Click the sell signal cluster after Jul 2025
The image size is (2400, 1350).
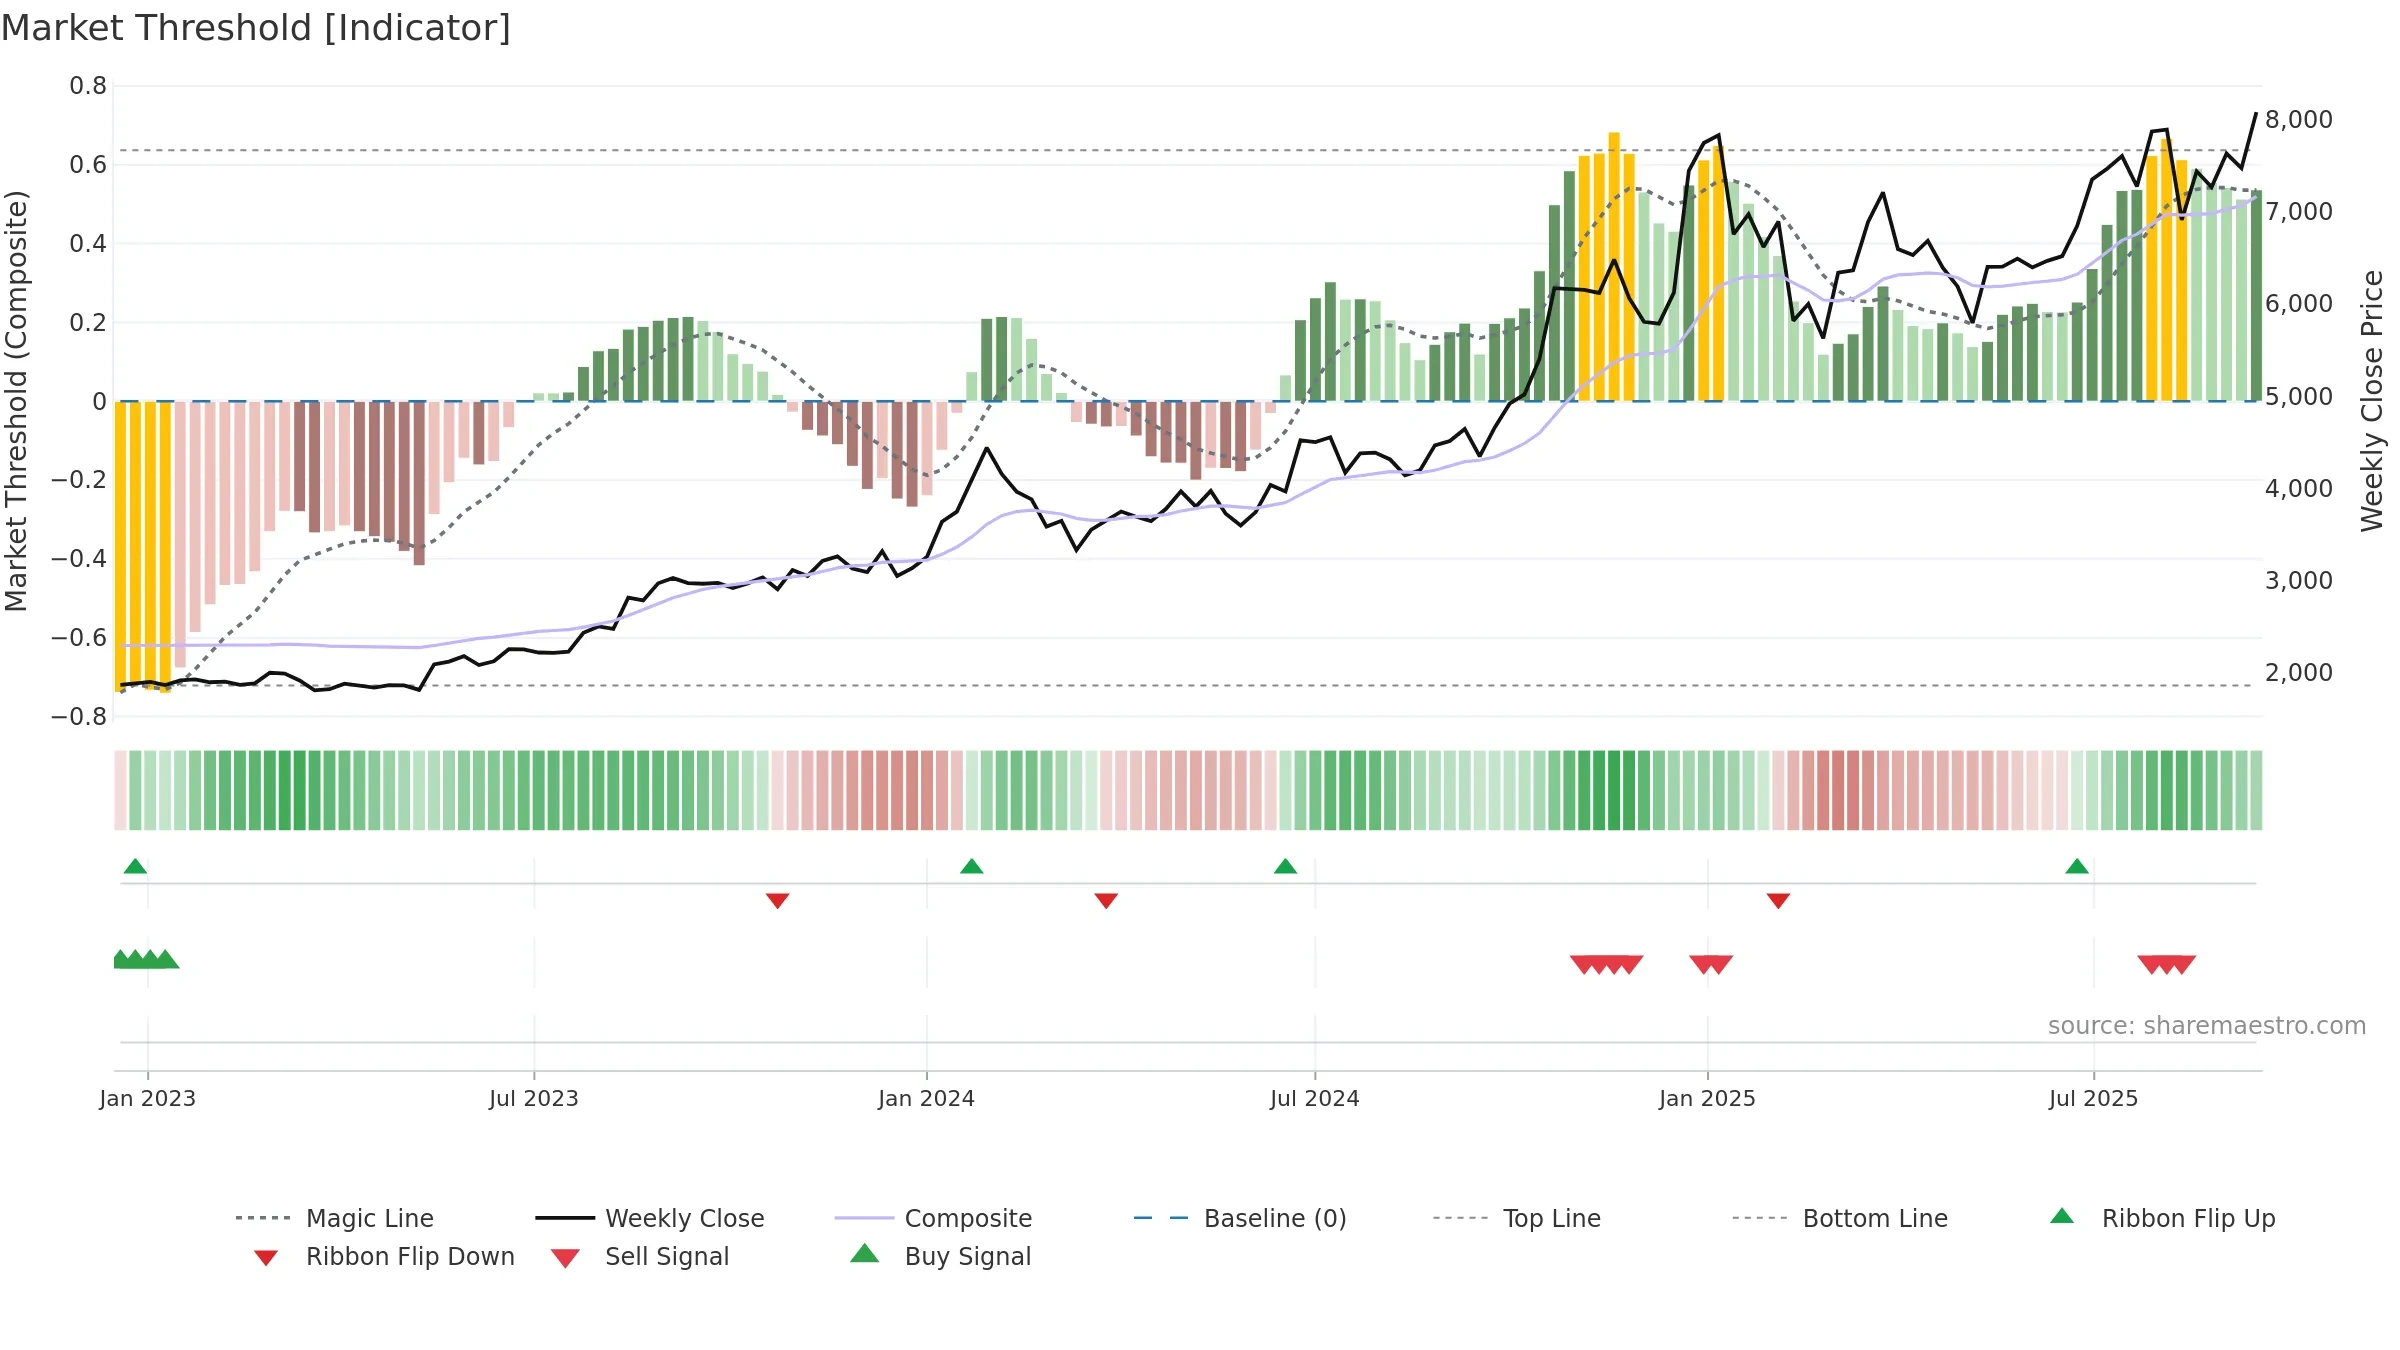pos(2167,965)
